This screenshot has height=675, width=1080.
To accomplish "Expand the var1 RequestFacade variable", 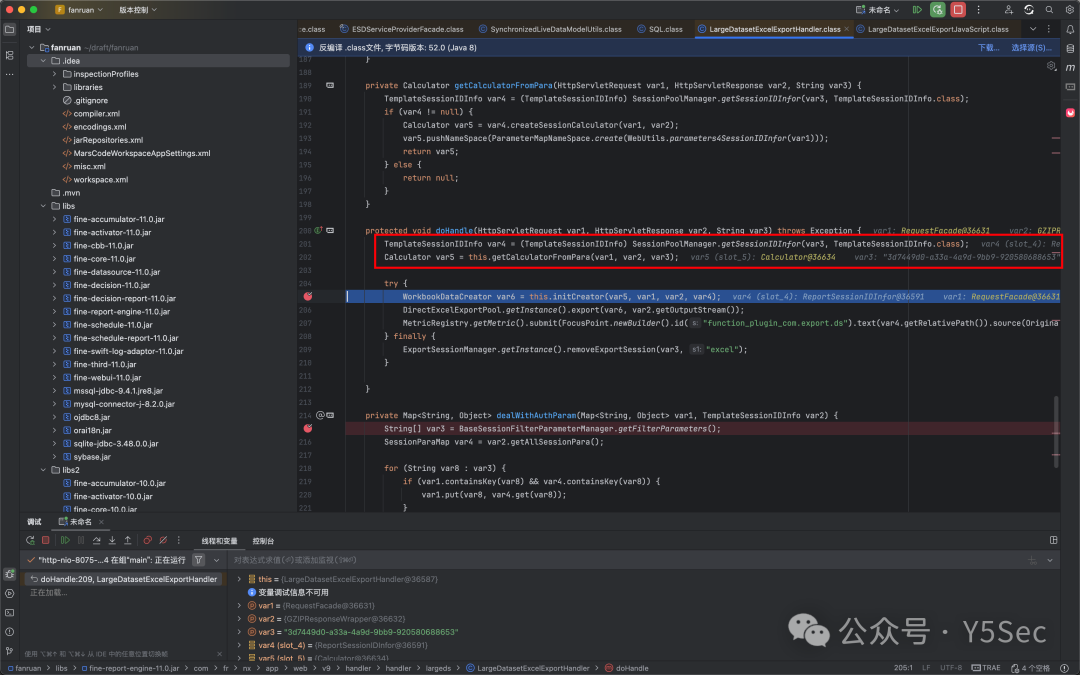I will click(x=239, y=605).
